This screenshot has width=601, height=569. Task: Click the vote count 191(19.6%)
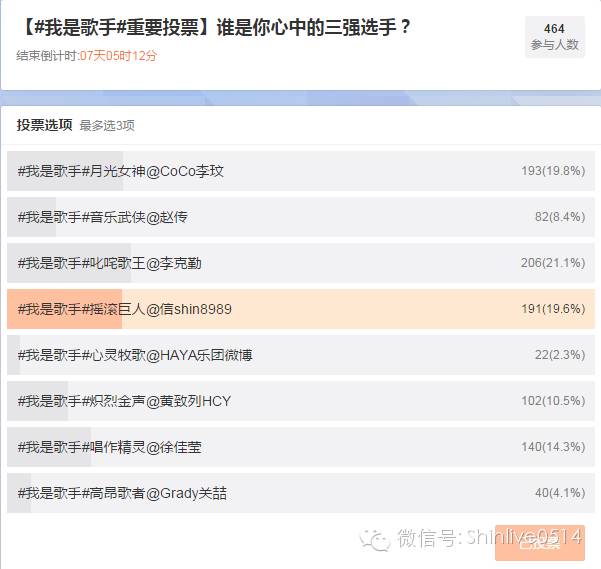[x=553, y=309]
